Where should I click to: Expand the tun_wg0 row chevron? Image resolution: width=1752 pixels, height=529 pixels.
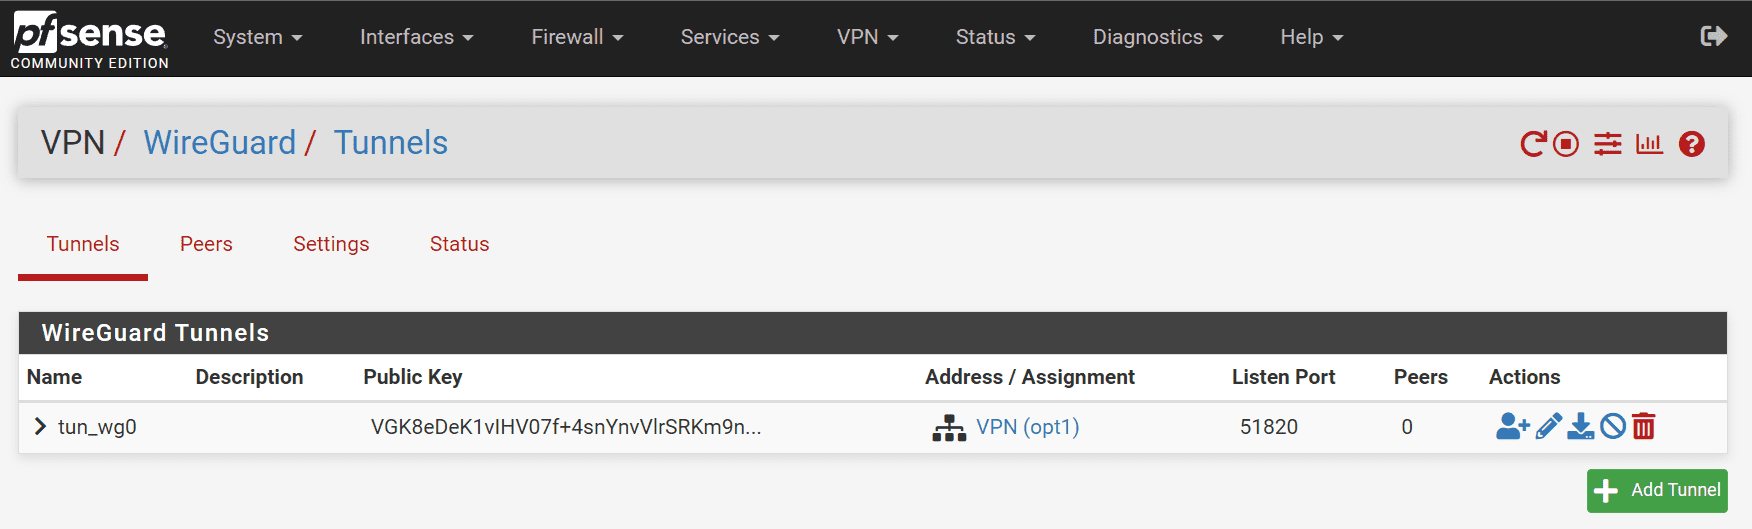click(x=40, y=427)
